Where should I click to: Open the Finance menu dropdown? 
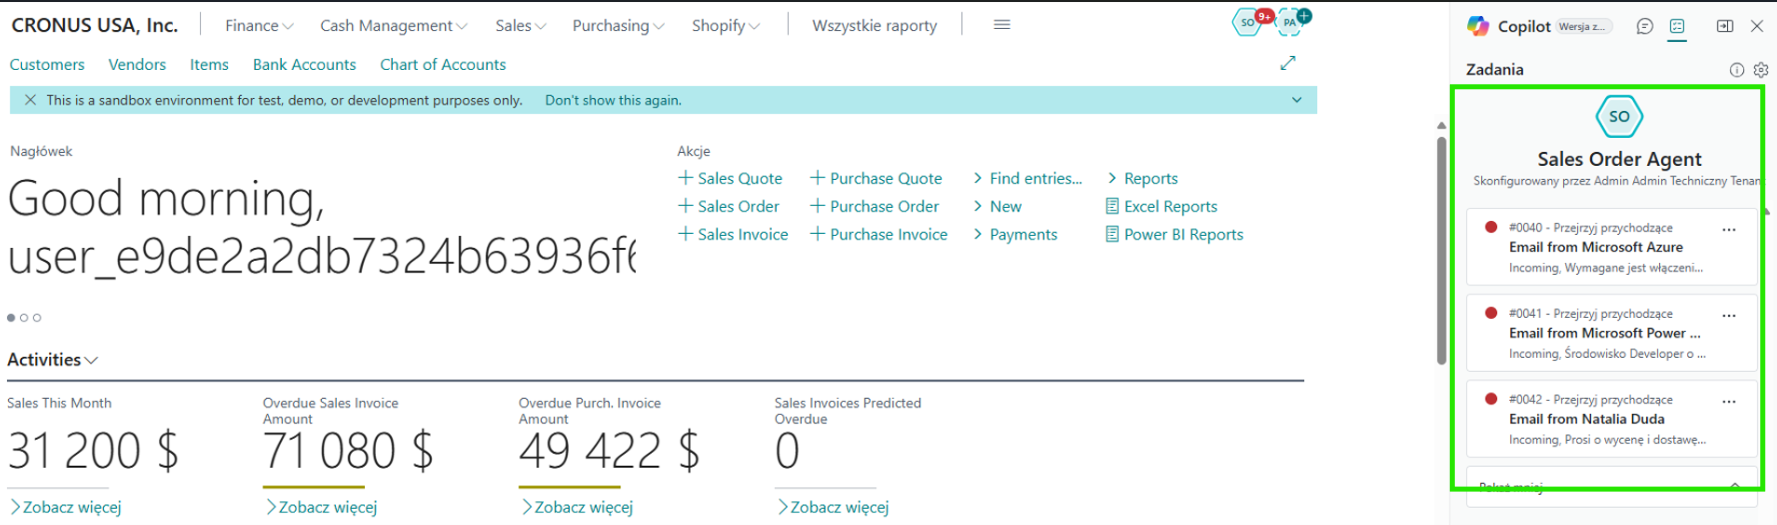coord(259,26)
